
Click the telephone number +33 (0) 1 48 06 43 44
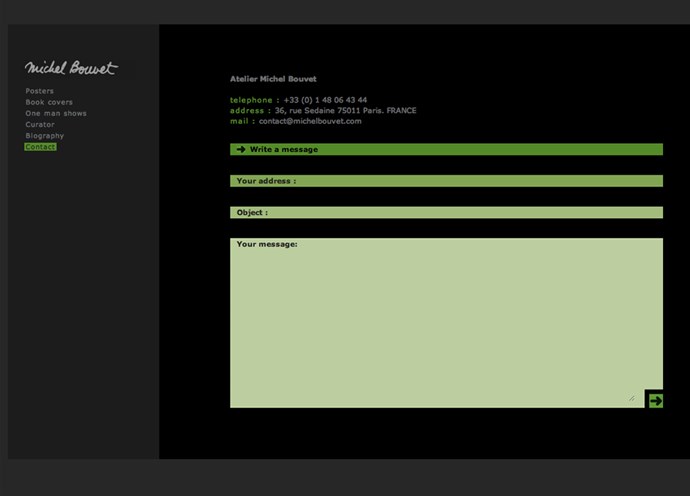point(325,100)
